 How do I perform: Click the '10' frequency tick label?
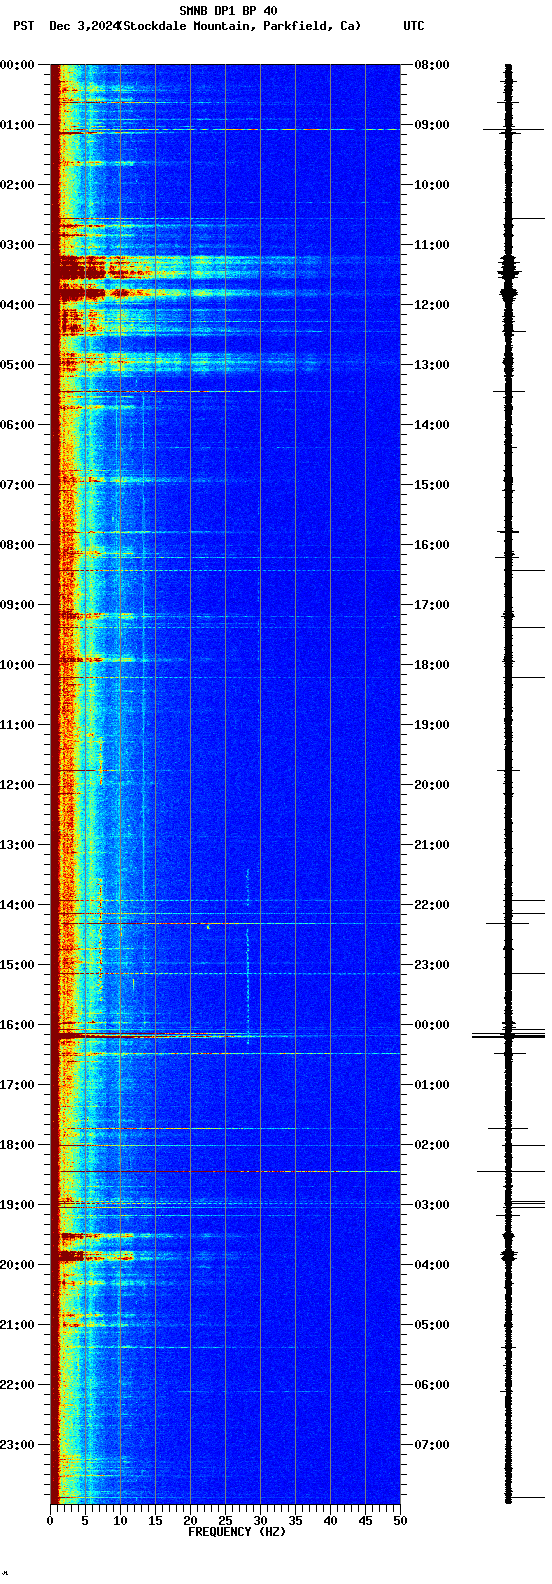coord(120,1521)
